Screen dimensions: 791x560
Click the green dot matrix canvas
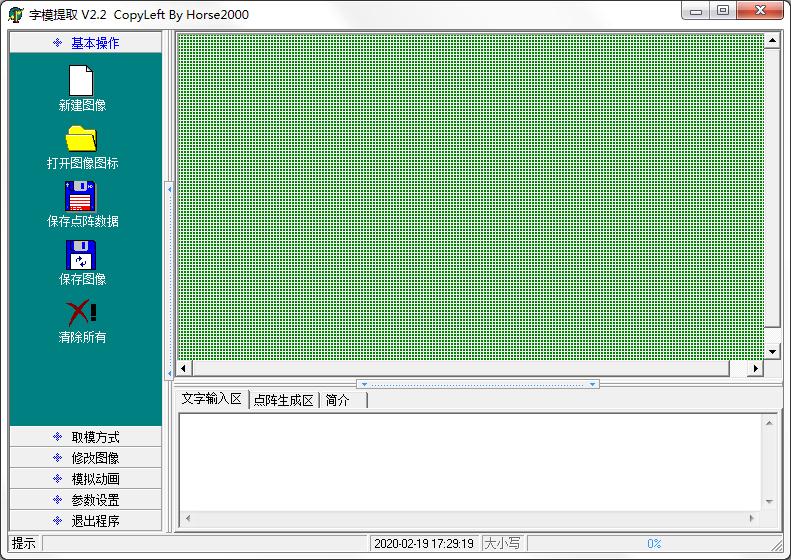pyautogui.click(x=470, y=195)
